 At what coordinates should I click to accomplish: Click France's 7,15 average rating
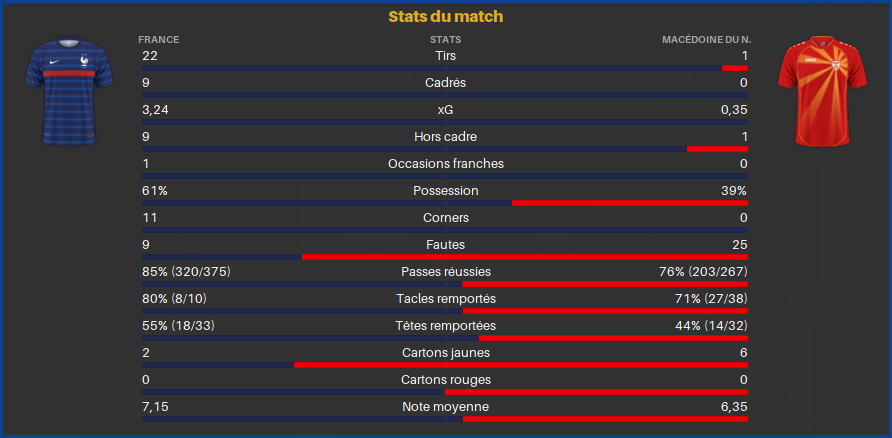(x=155, y=407)
